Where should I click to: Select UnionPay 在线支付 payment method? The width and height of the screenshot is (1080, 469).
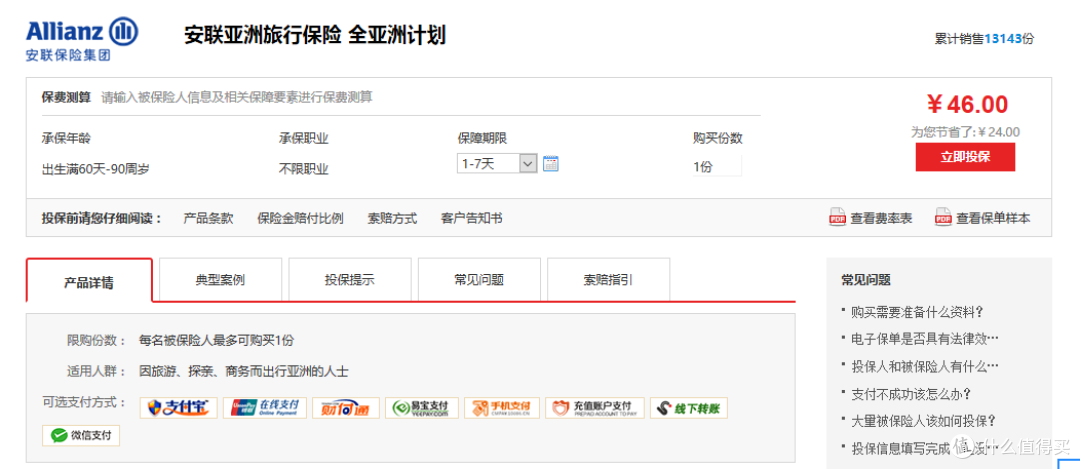264,408
